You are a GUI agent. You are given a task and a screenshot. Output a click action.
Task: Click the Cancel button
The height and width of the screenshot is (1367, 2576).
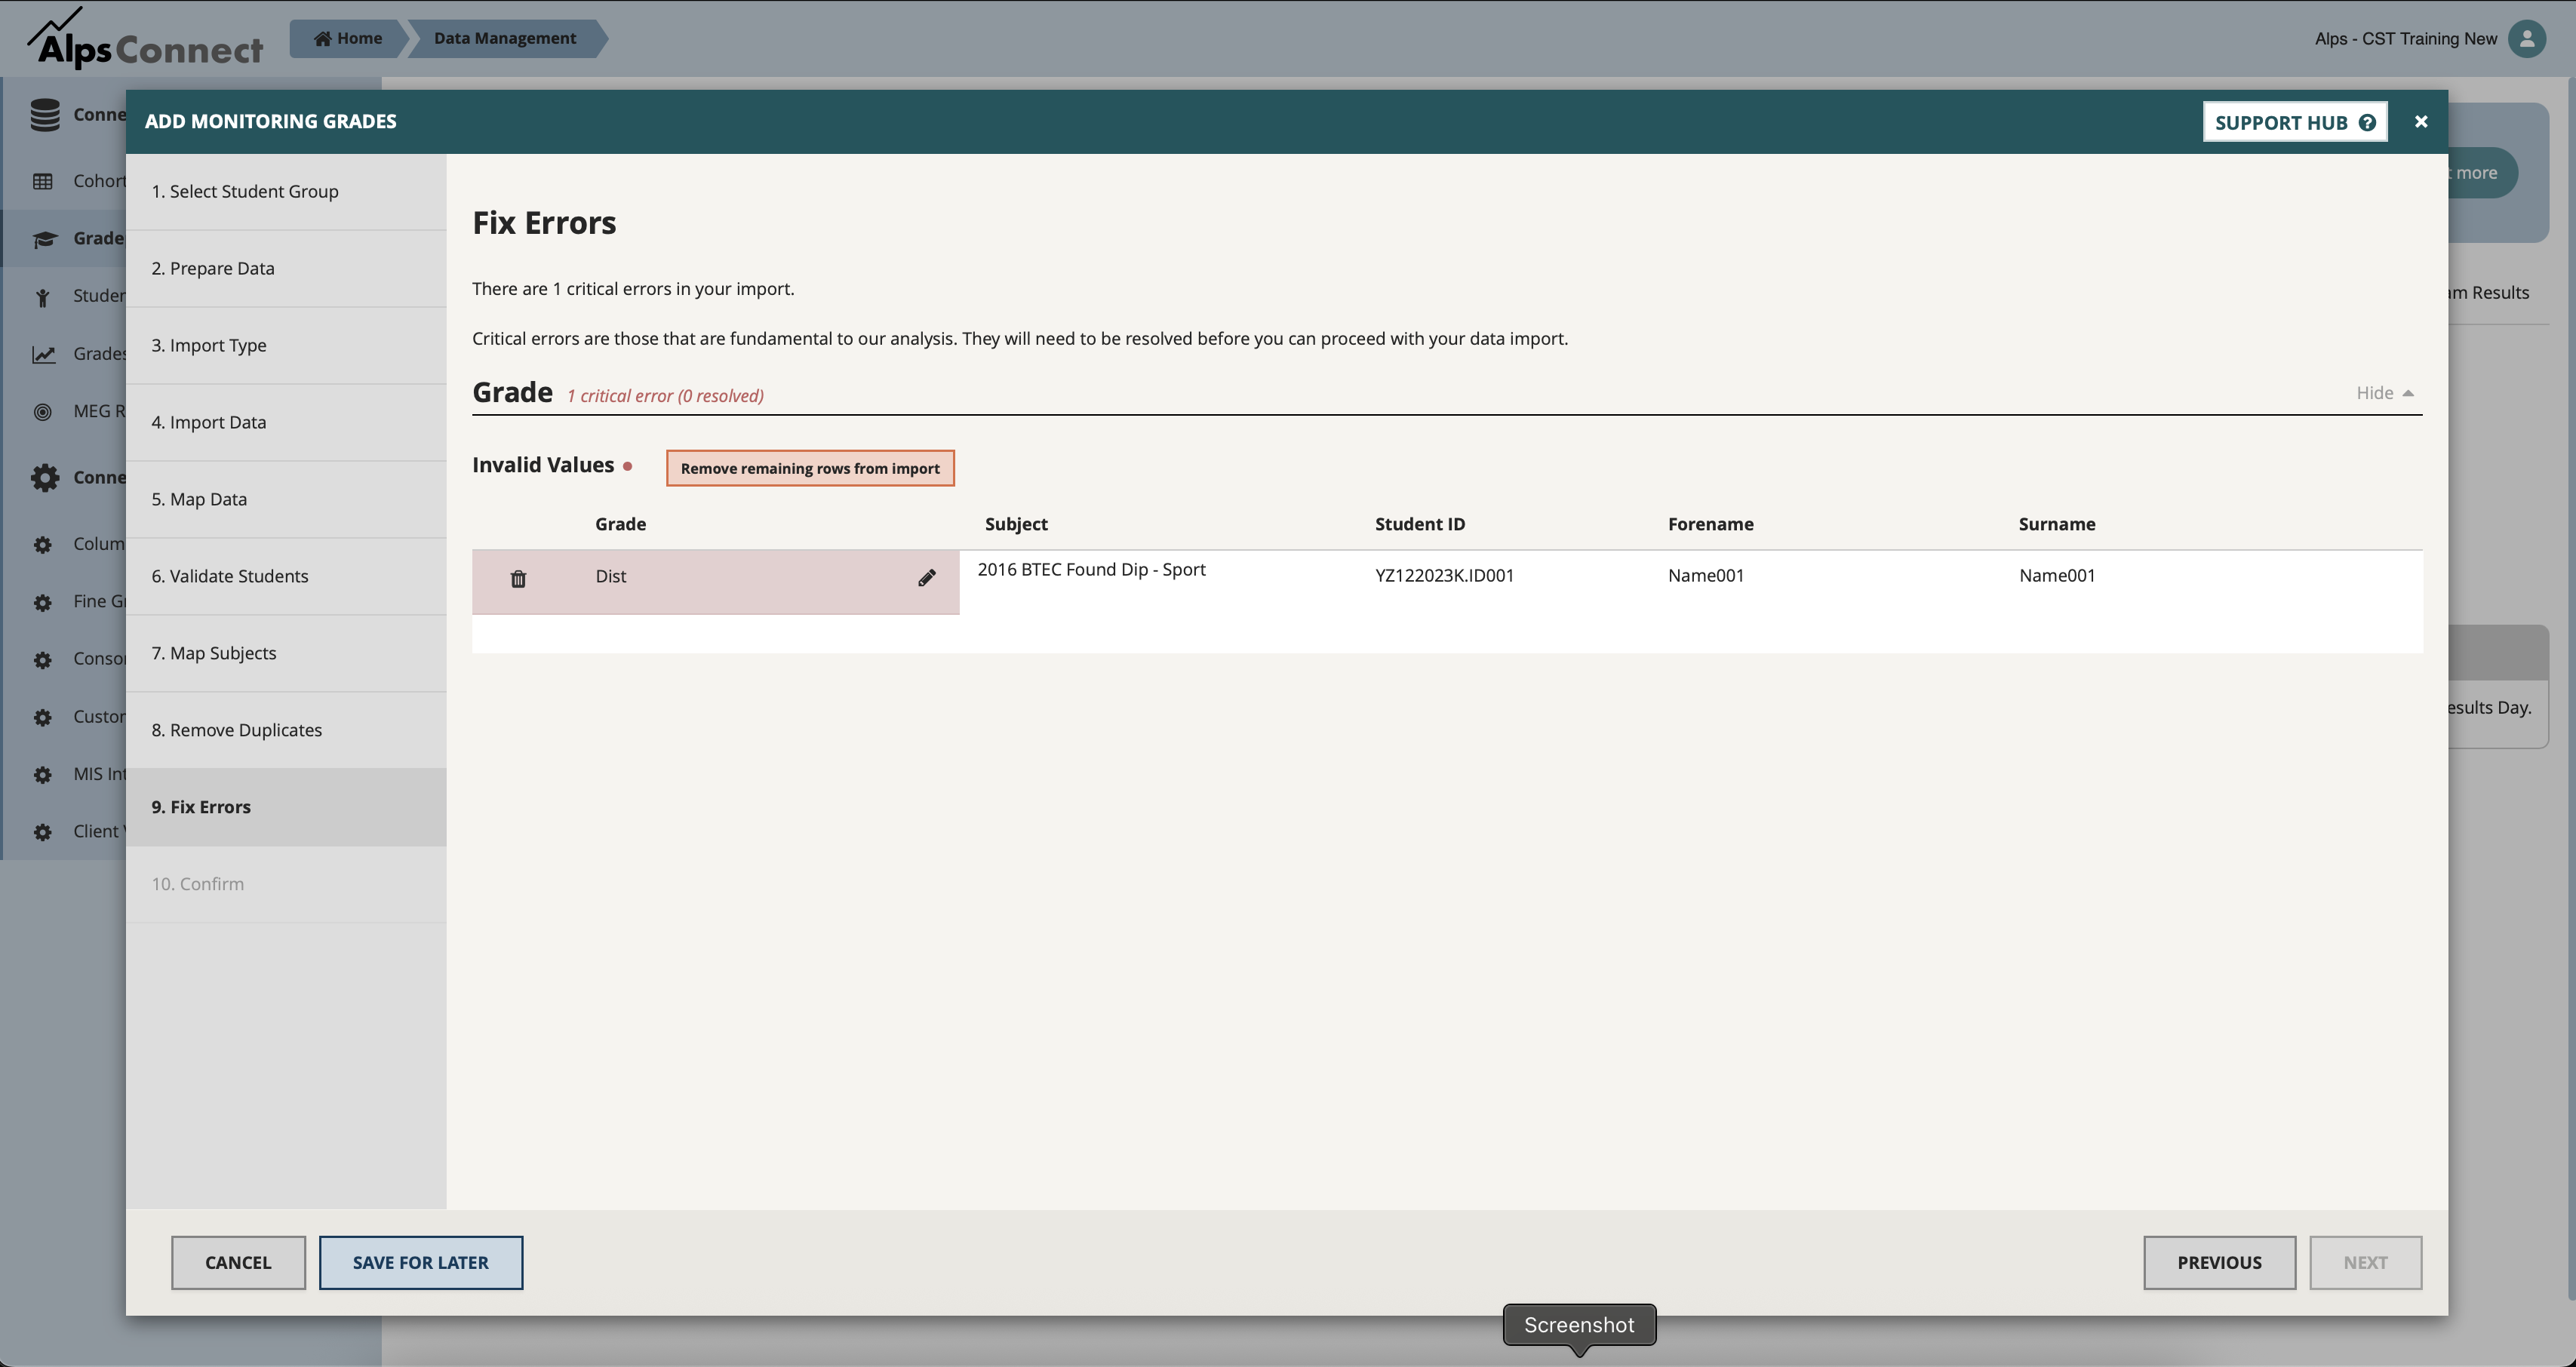point(238,1262)
